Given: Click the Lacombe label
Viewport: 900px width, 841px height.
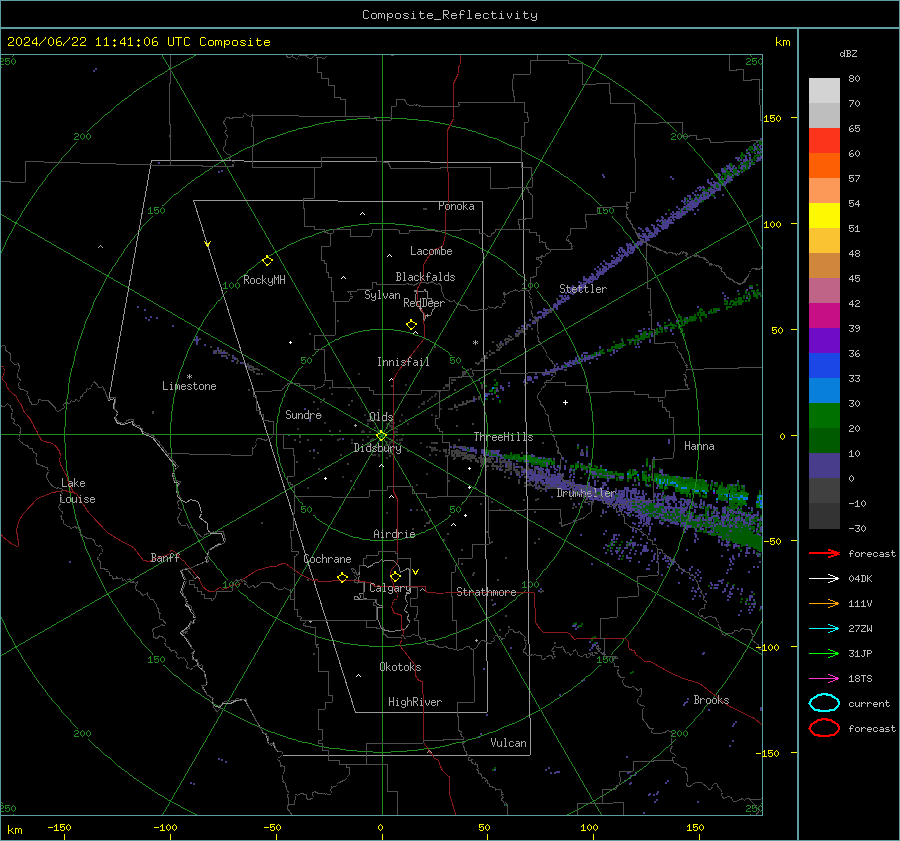Looking at the screenshot, I should (431, 251).
